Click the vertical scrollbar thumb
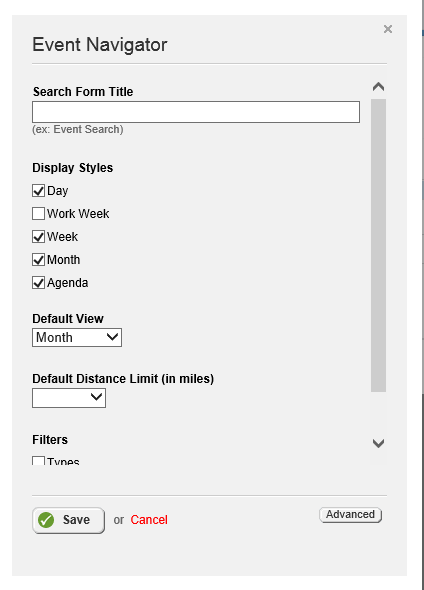Image resolution: width=424 pixels, height=590 pixels. click(378, 245)
